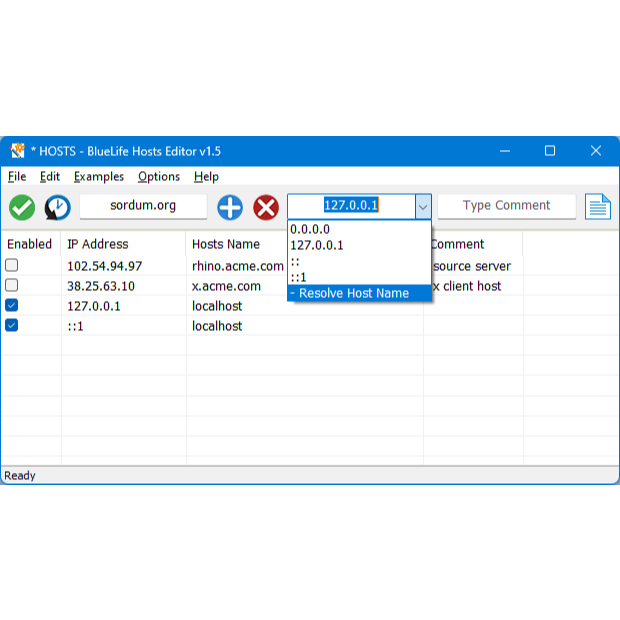Minimize the Hosts Editor window
Viewport: 620px width, 620px height.
[505, 151]
